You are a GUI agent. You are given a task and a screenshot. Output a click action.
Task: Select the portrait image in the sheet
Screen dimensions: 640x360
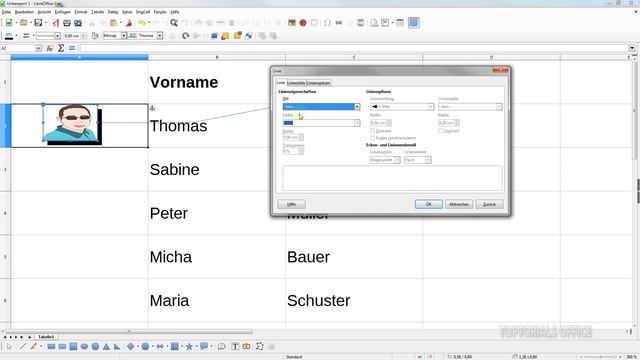click(70, 123)
